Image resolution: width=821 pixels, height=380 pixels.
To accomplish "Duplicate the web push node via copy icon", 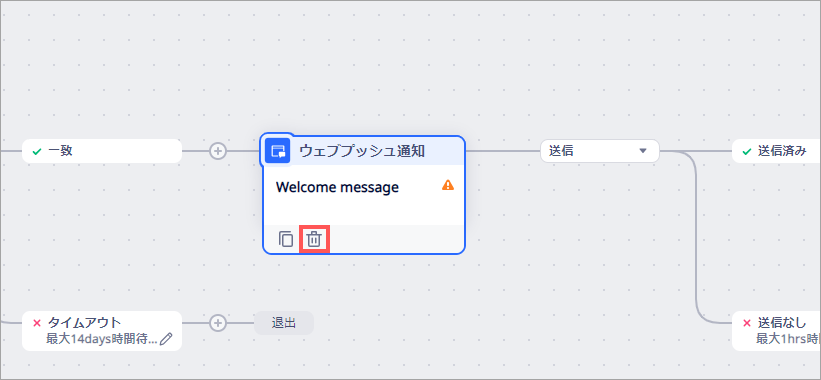I will click(285, 239).
